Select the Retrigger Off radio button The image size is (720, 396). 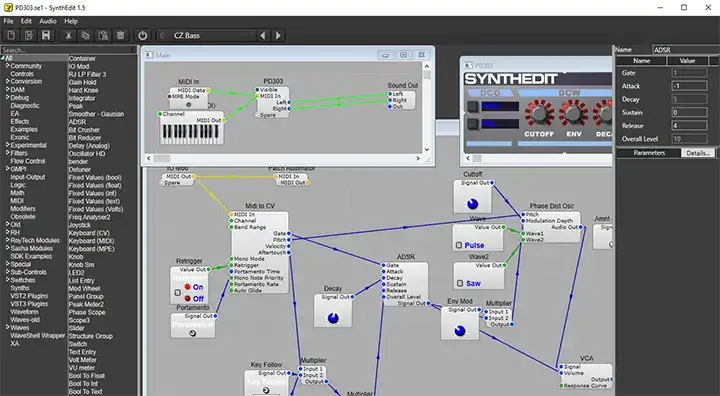[x=188, y=298]
